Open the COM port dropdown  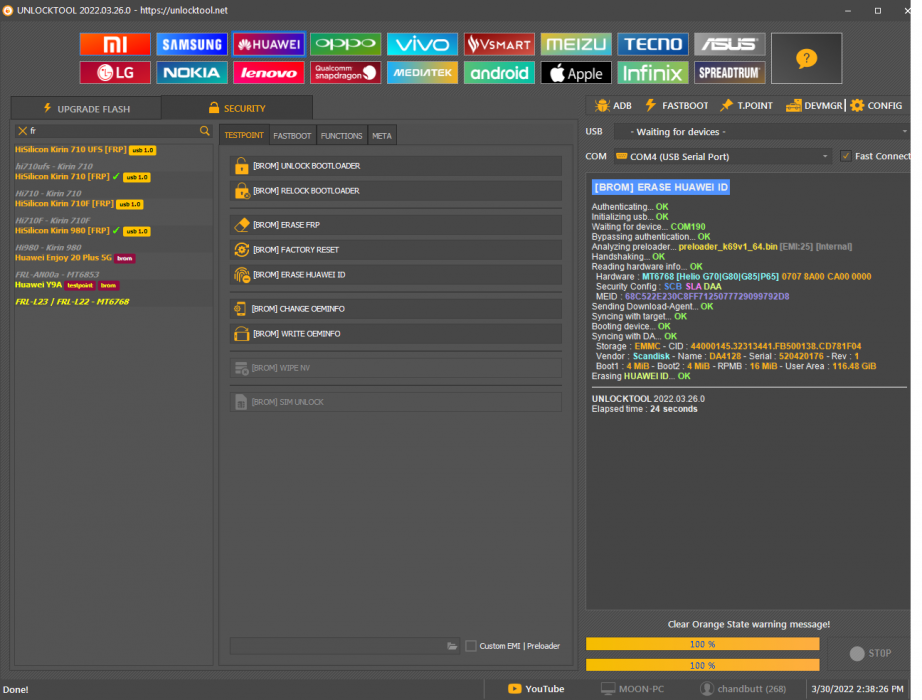click(x=722, y=156)
